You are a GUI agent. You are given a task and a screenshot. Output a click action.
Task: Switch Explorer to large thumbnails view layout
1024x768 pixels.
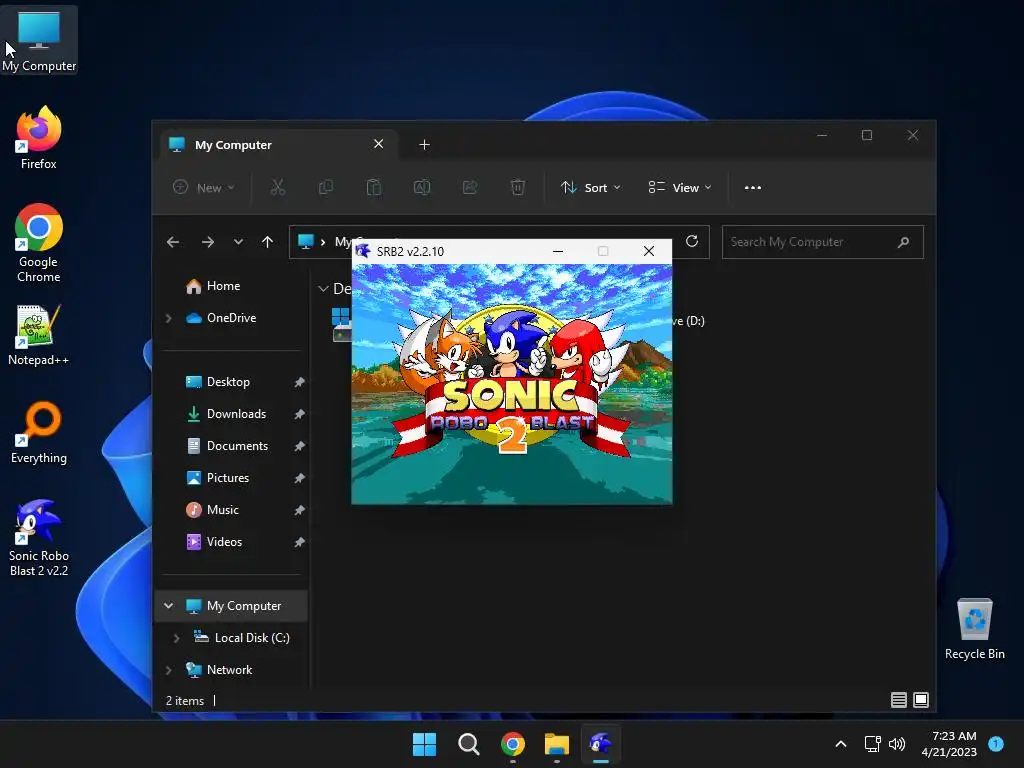pos(921,700)
